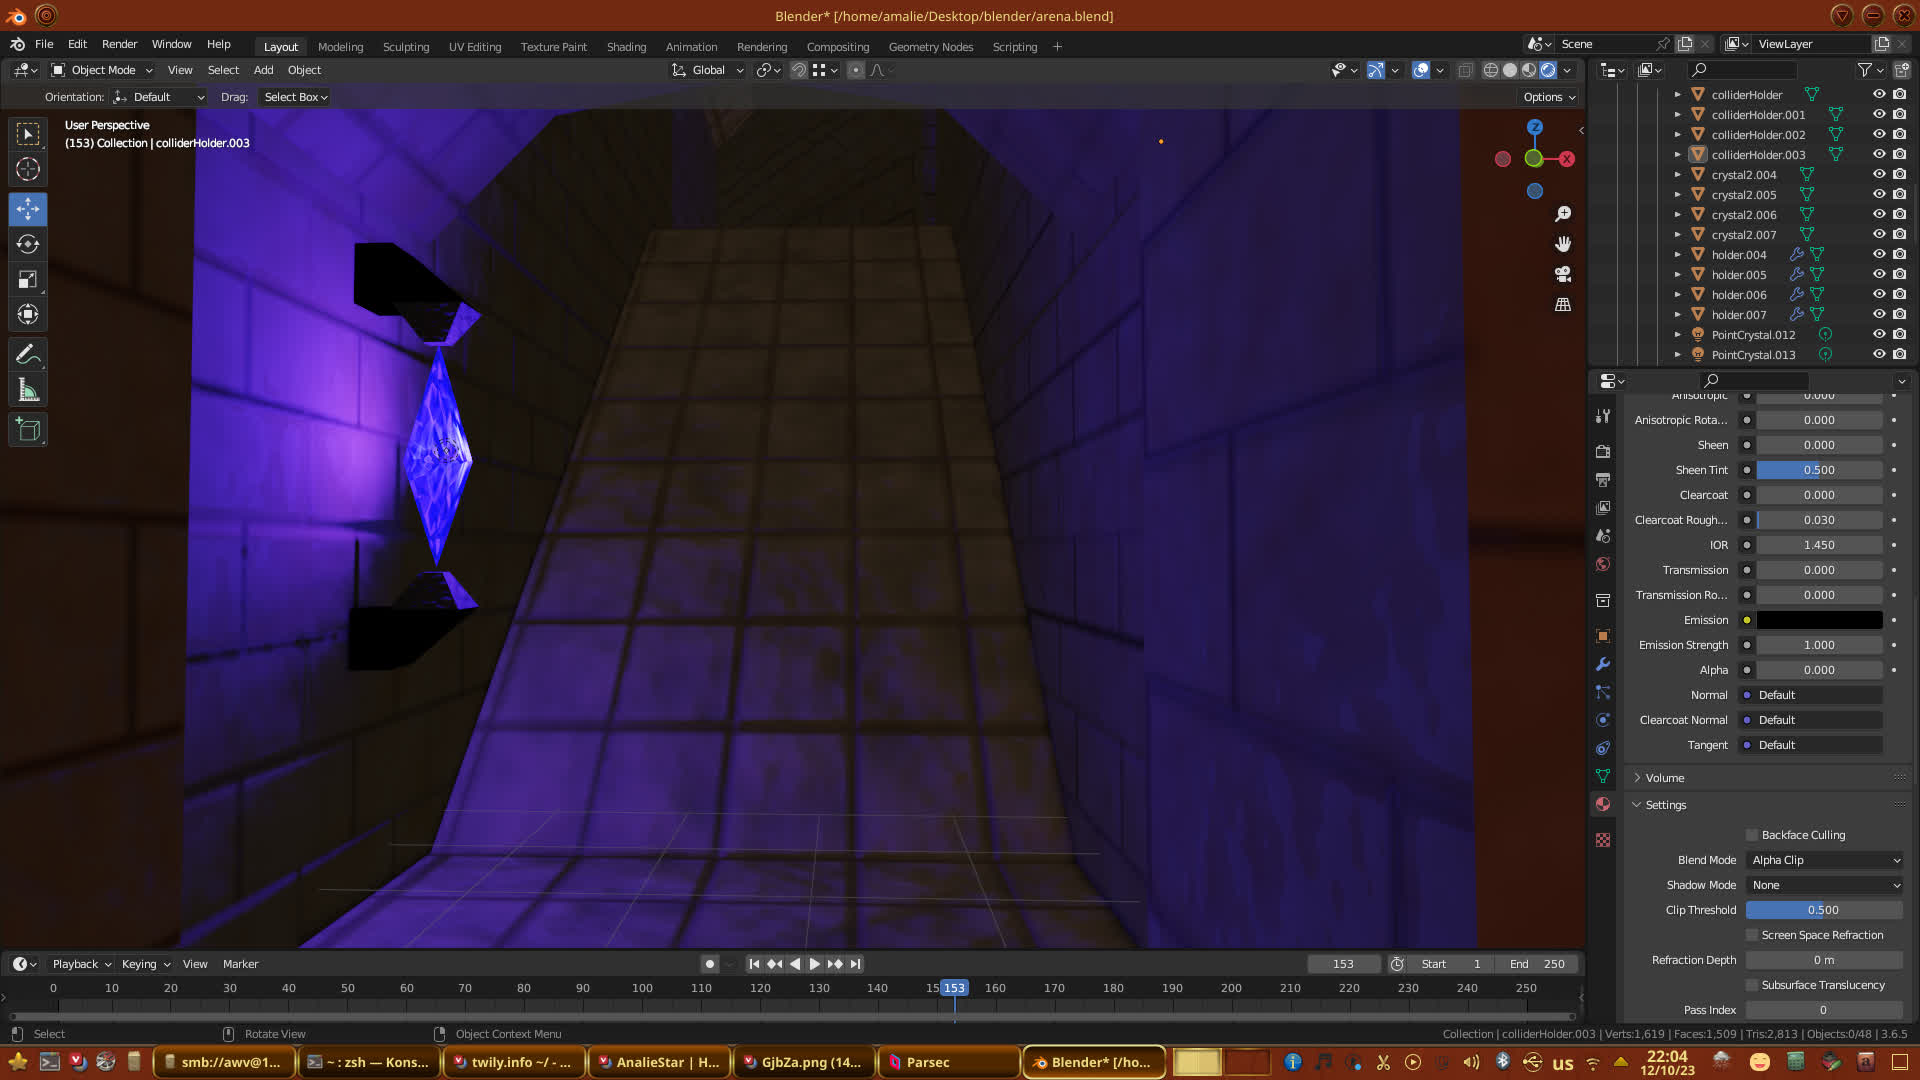Select the Cursor tool in toolbar
1920x1080 pixels.
click(28, 169)
